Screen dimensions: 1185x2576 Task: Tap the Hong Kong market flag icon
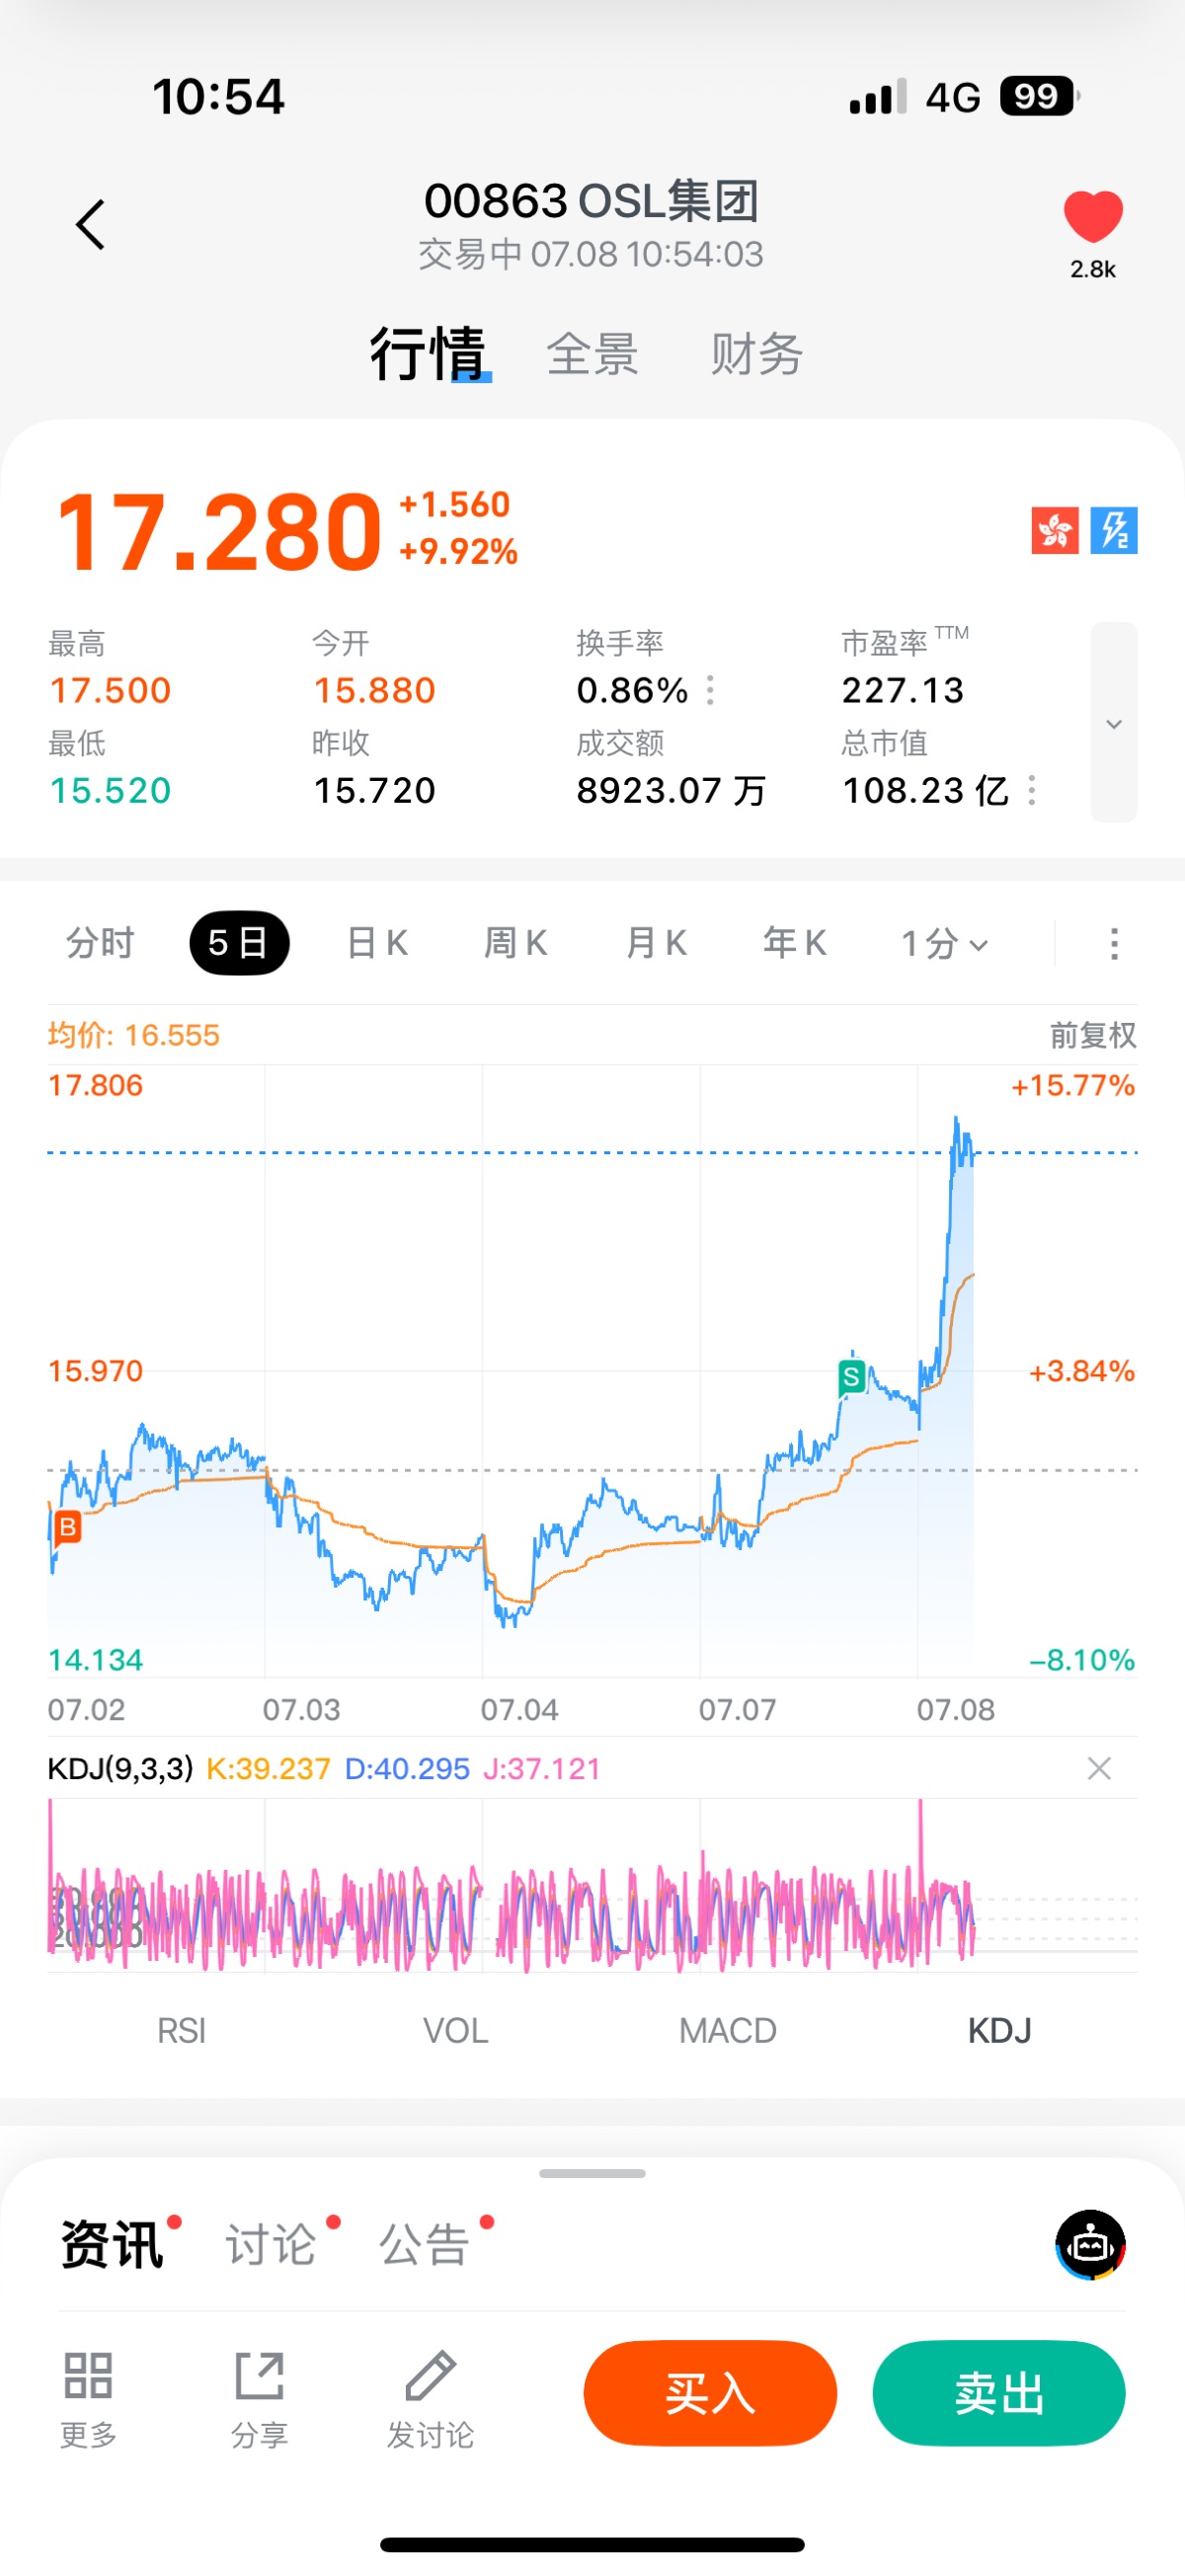pyautogui.click(x=1054, y=530)
